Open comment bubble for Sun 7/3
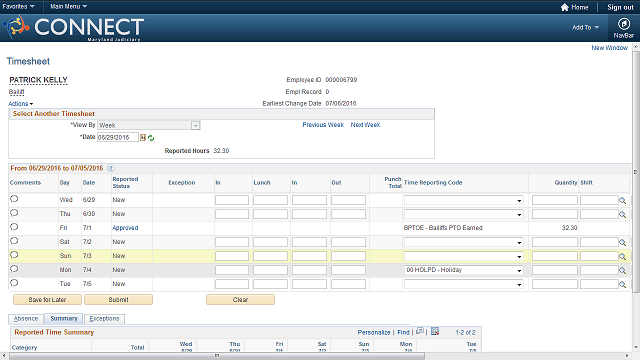The height and width of the screenshot is (360, 640). coord(14,255)
